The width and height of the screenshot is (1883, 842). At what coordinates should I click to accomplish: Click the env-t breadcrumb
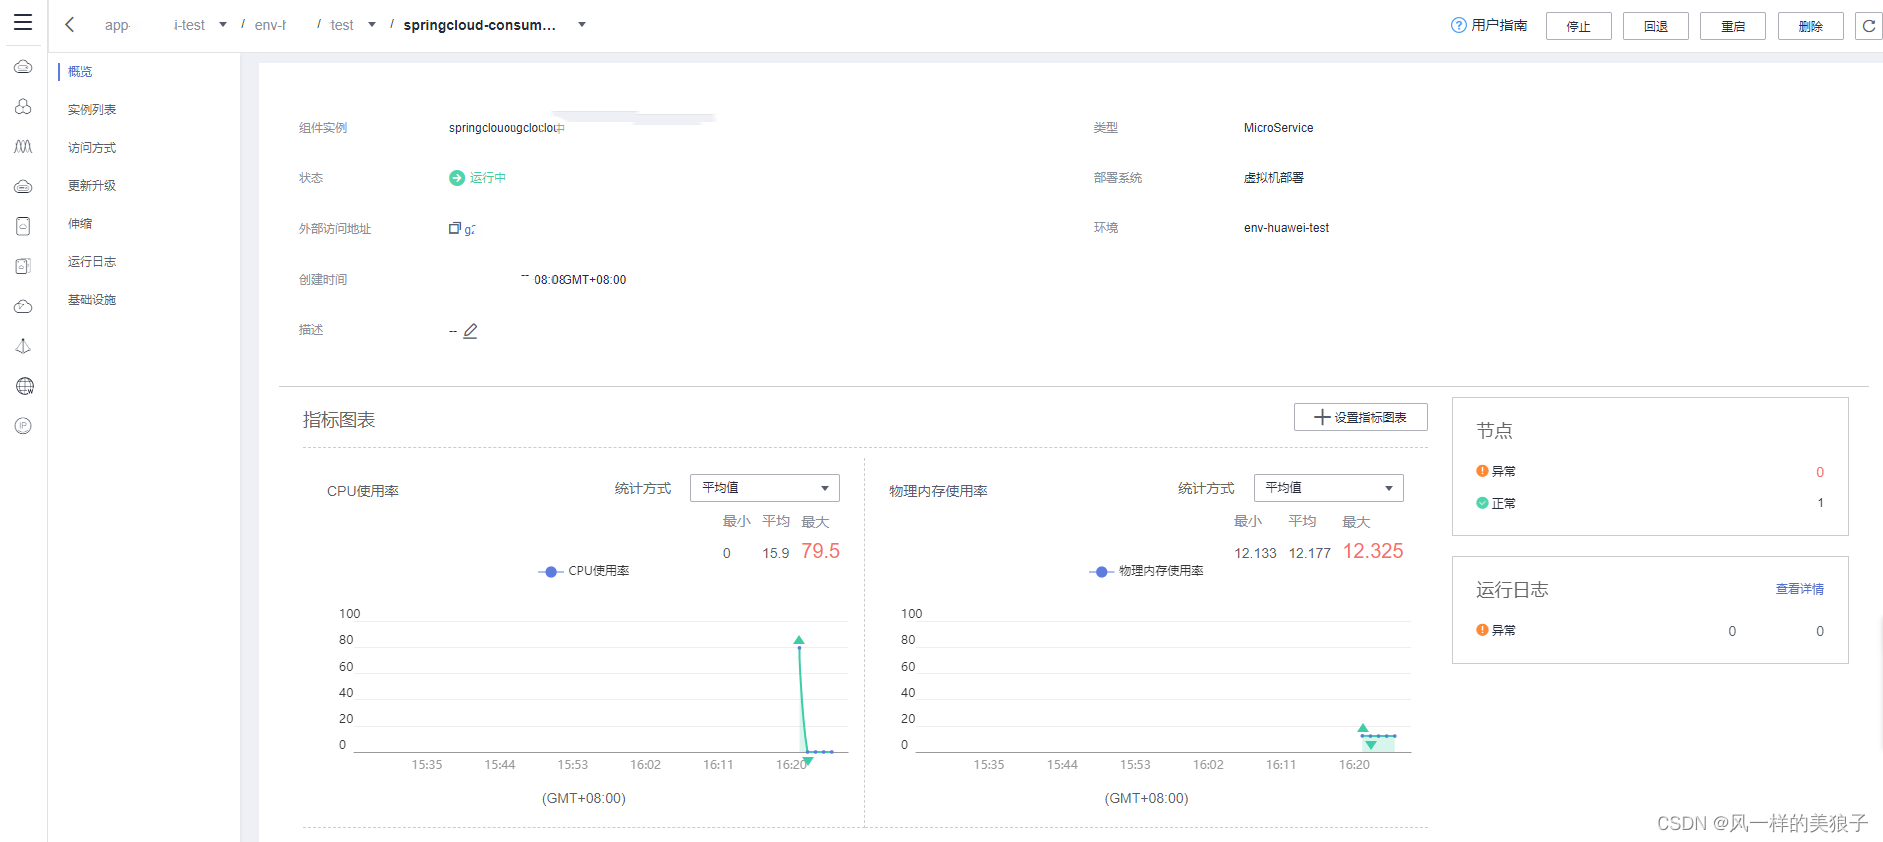pyautogui.click(x=270, y=25)
